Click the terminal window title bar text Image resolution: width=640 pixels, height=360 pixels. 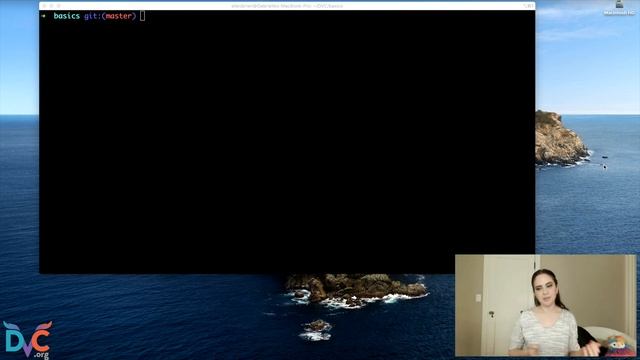click(287, 6)
